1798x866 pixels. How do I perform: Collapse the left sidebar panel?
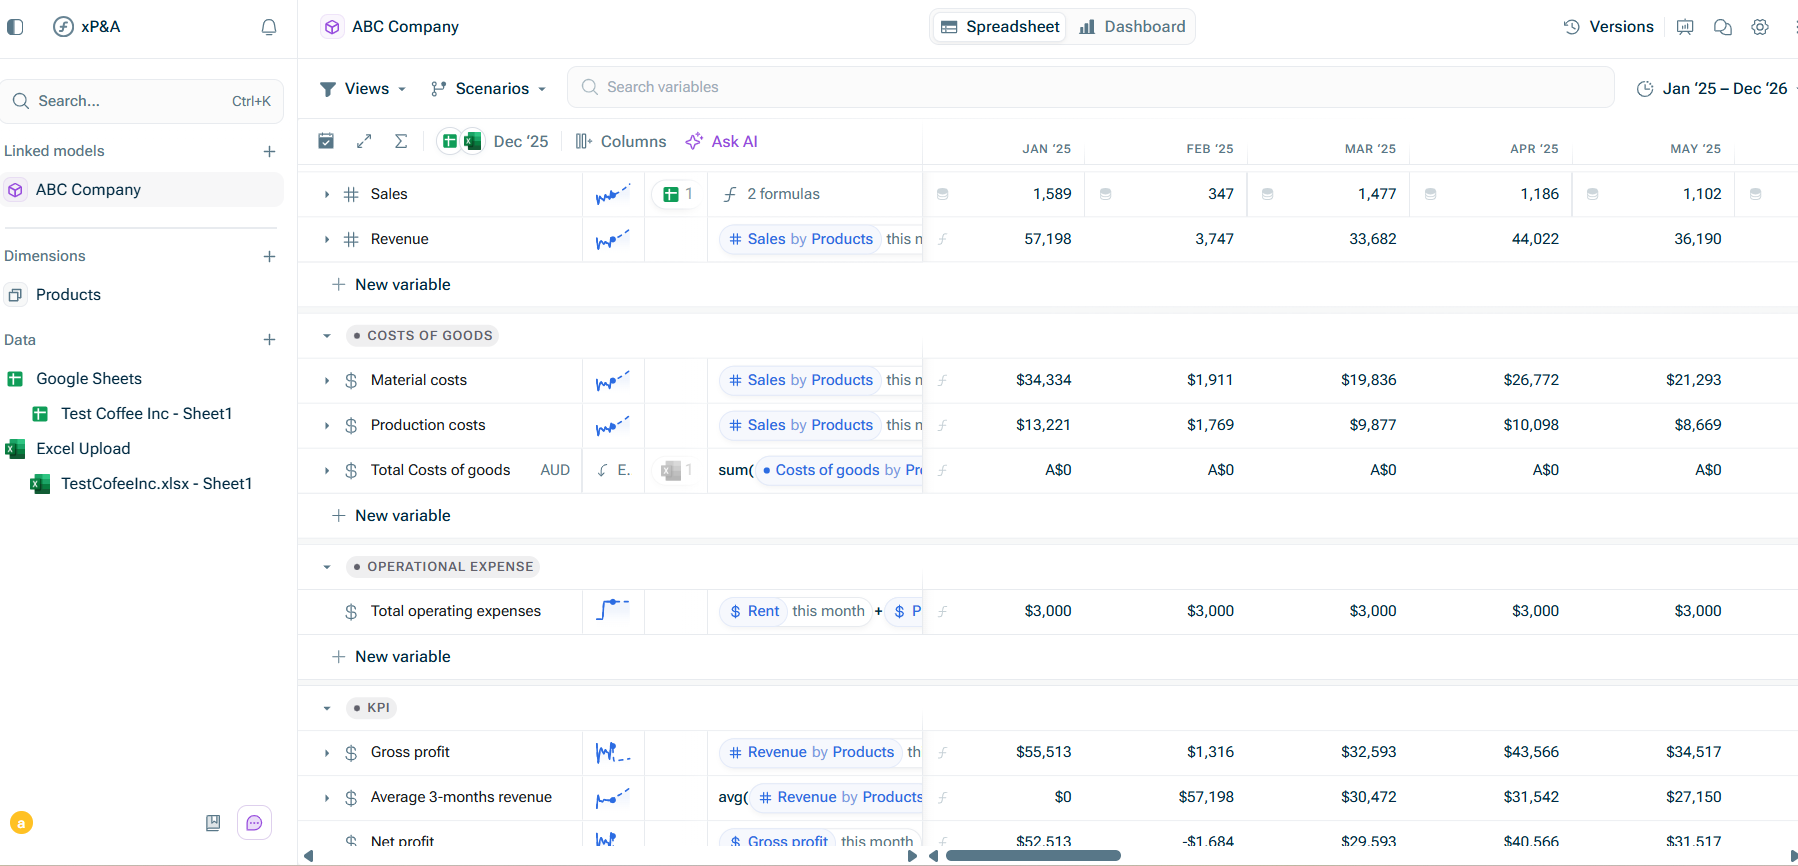click(15, 27)
